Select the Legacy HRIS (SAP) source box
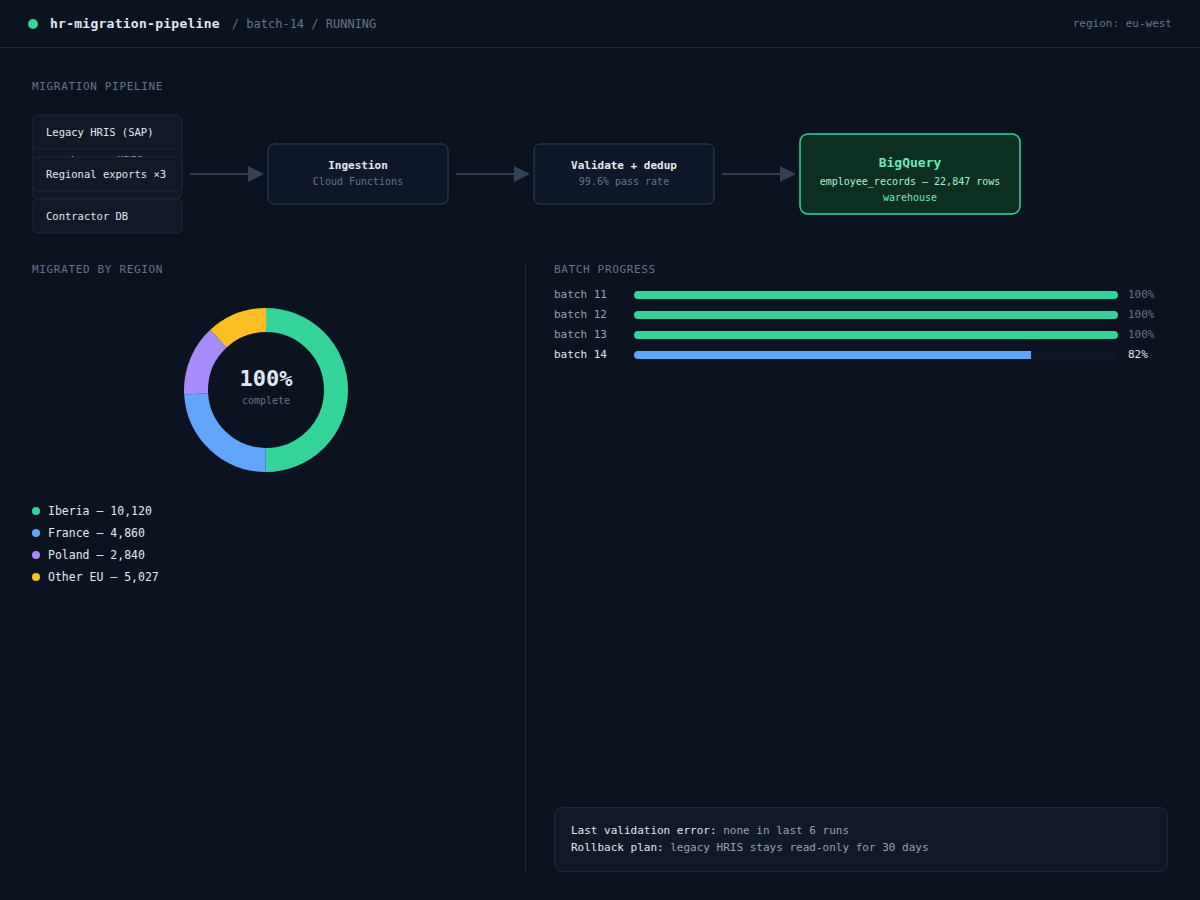The height and width of the screenshot is (900, 1200). (107, 132)
